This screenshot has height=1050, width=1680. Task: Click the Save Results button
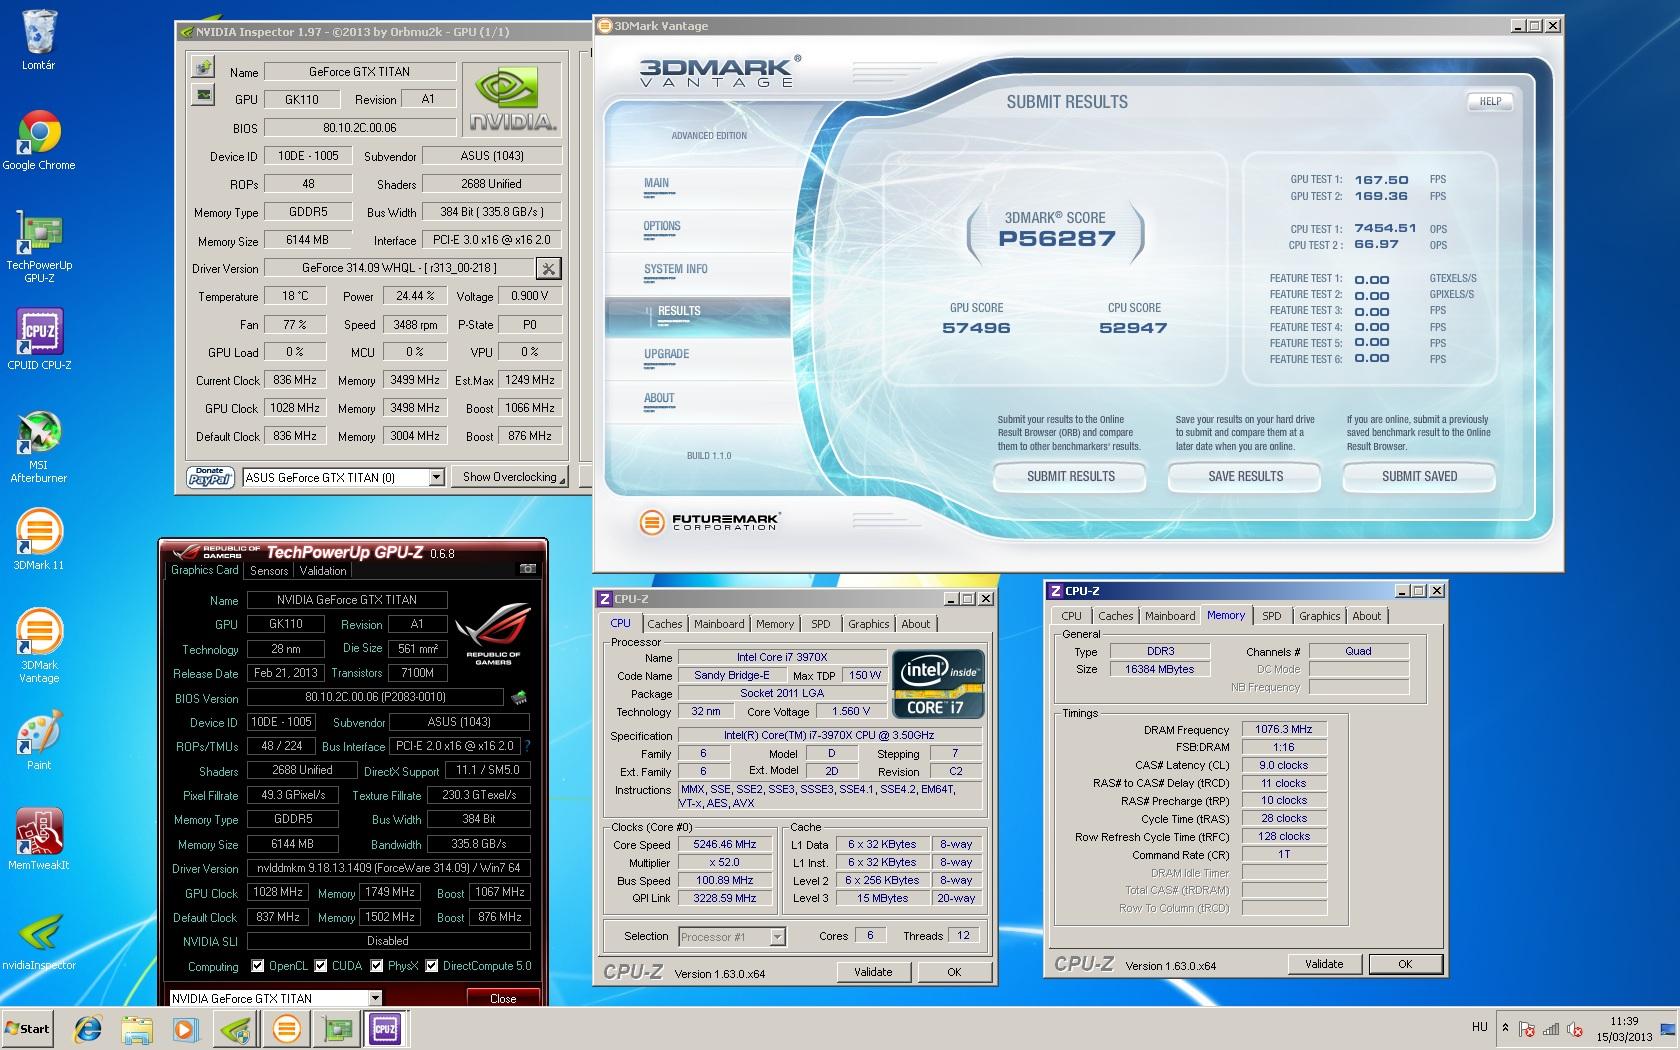tap(1245, 477)
